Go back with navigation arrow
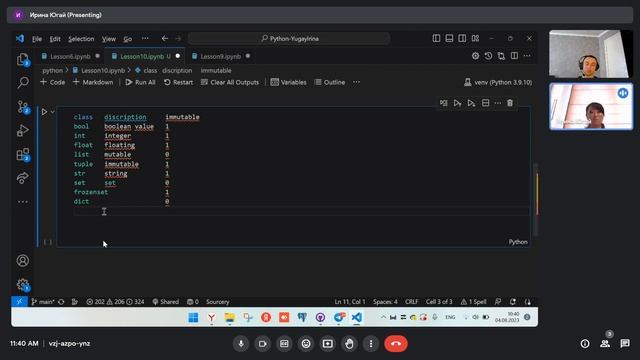 click(164, 38)
